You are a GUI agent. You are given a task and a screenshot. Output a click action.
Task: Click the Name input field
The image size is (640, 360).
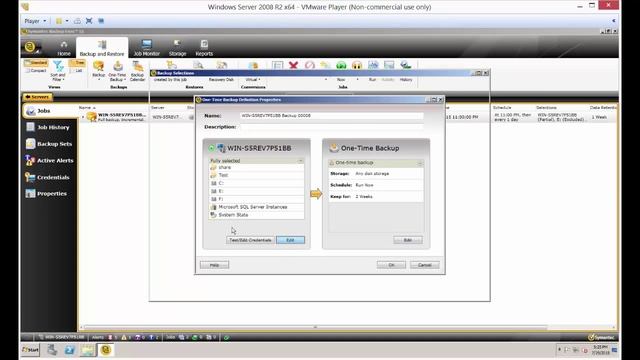[x=331, y=116]
